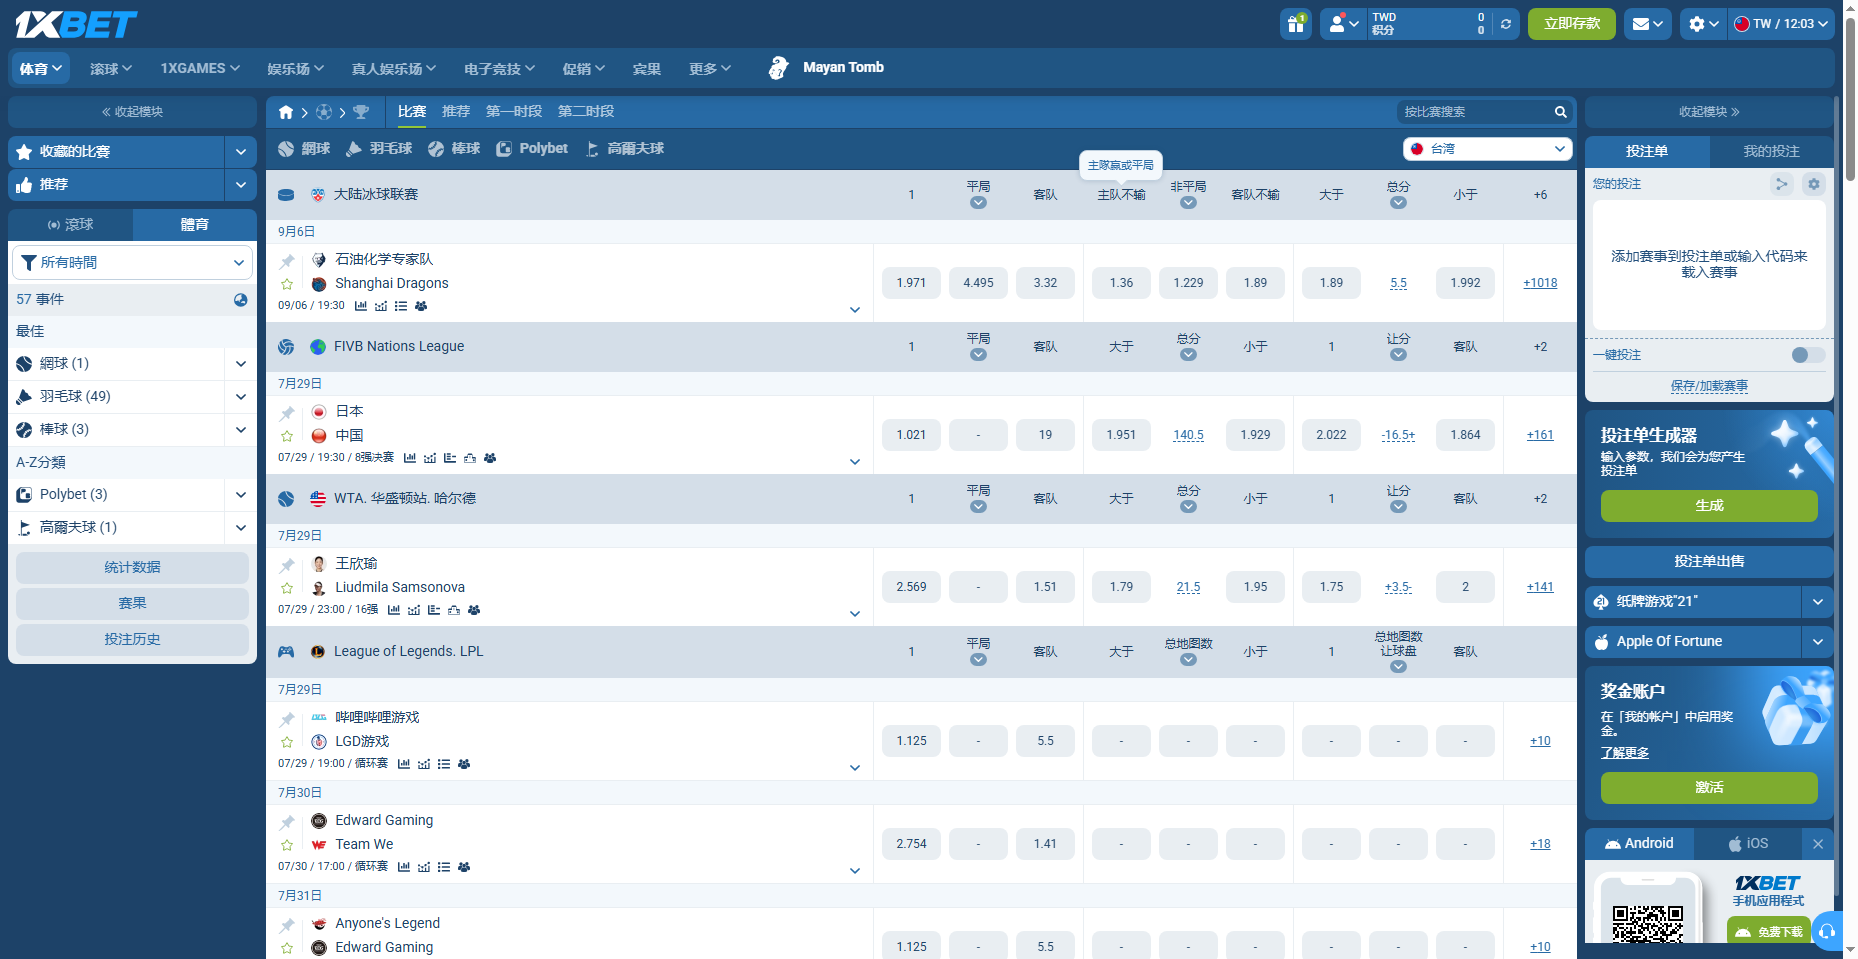
Task: Open the 保存/加載賽事 link
Action: (x=1709, y=386)
